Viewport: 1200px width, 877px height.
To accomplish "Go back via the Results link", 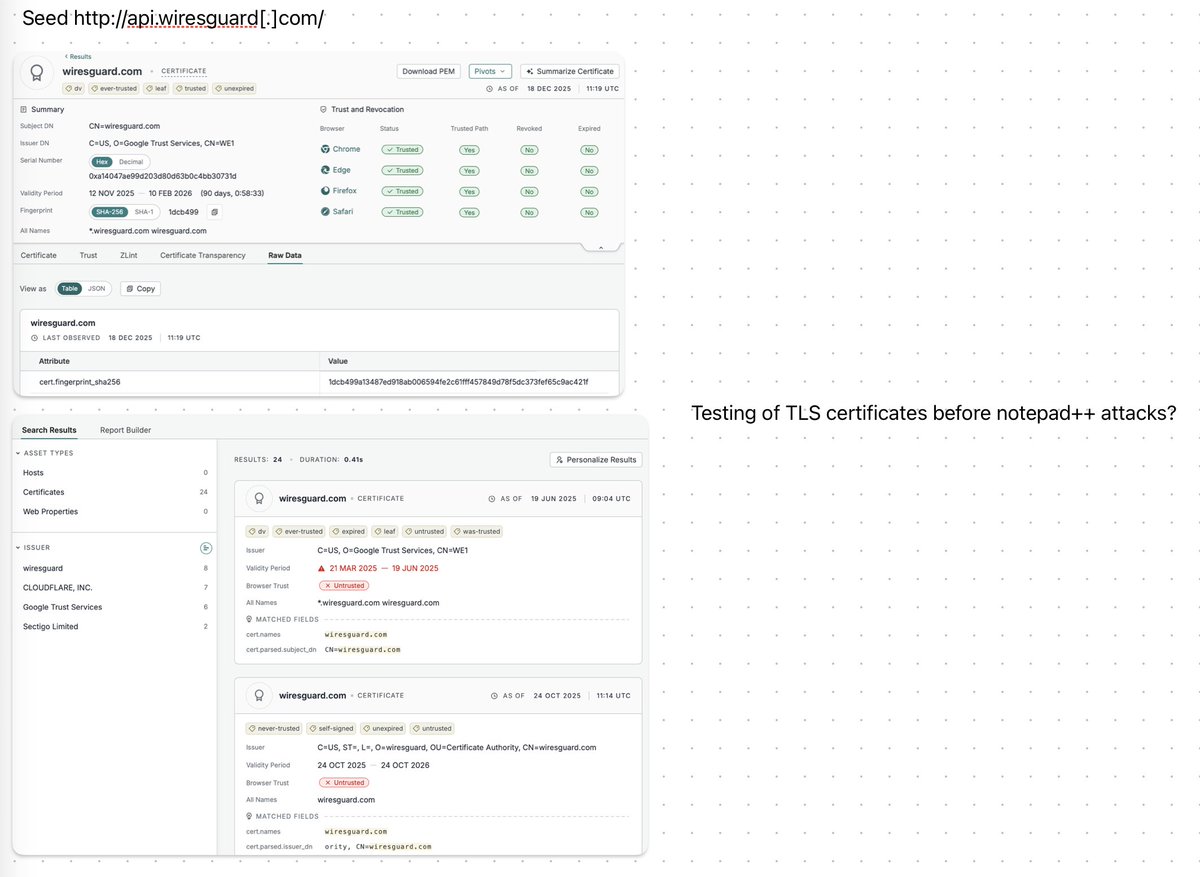I will (77, 57).
